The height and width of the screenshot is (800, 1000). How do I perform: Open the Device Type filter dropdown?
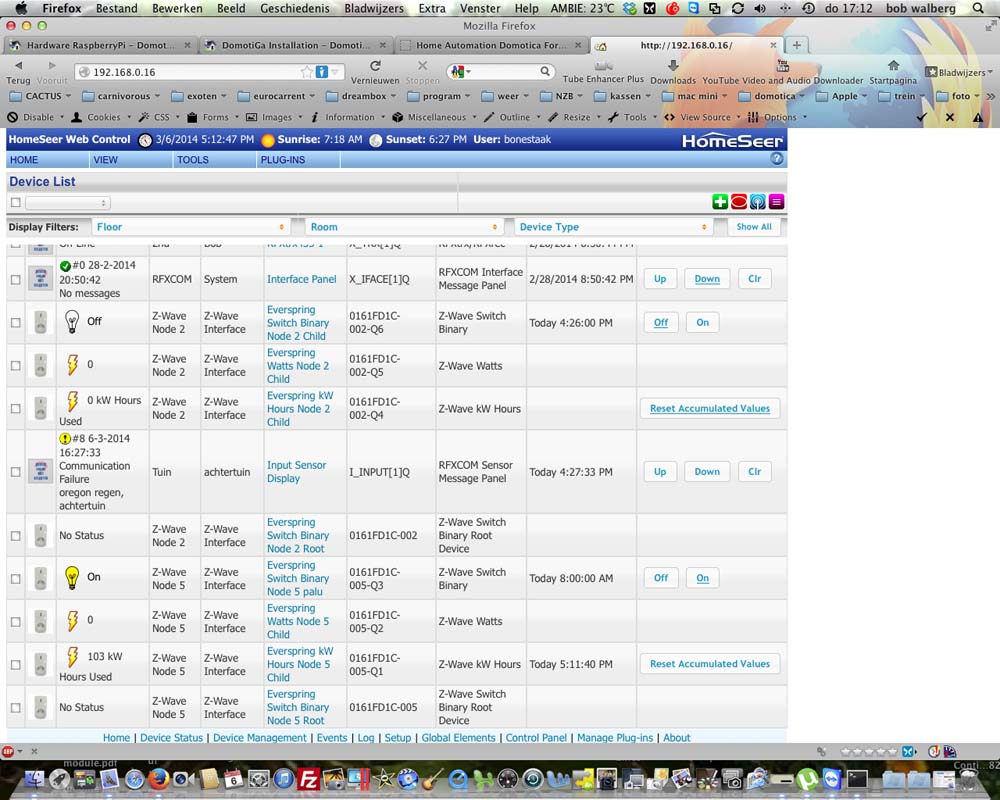point(613,227)
